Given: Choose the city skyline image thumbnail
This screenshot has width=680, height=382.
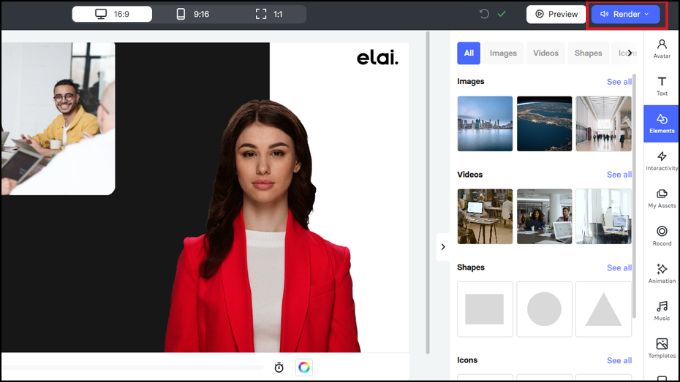Looking at the screenshot, I should 485,124.
